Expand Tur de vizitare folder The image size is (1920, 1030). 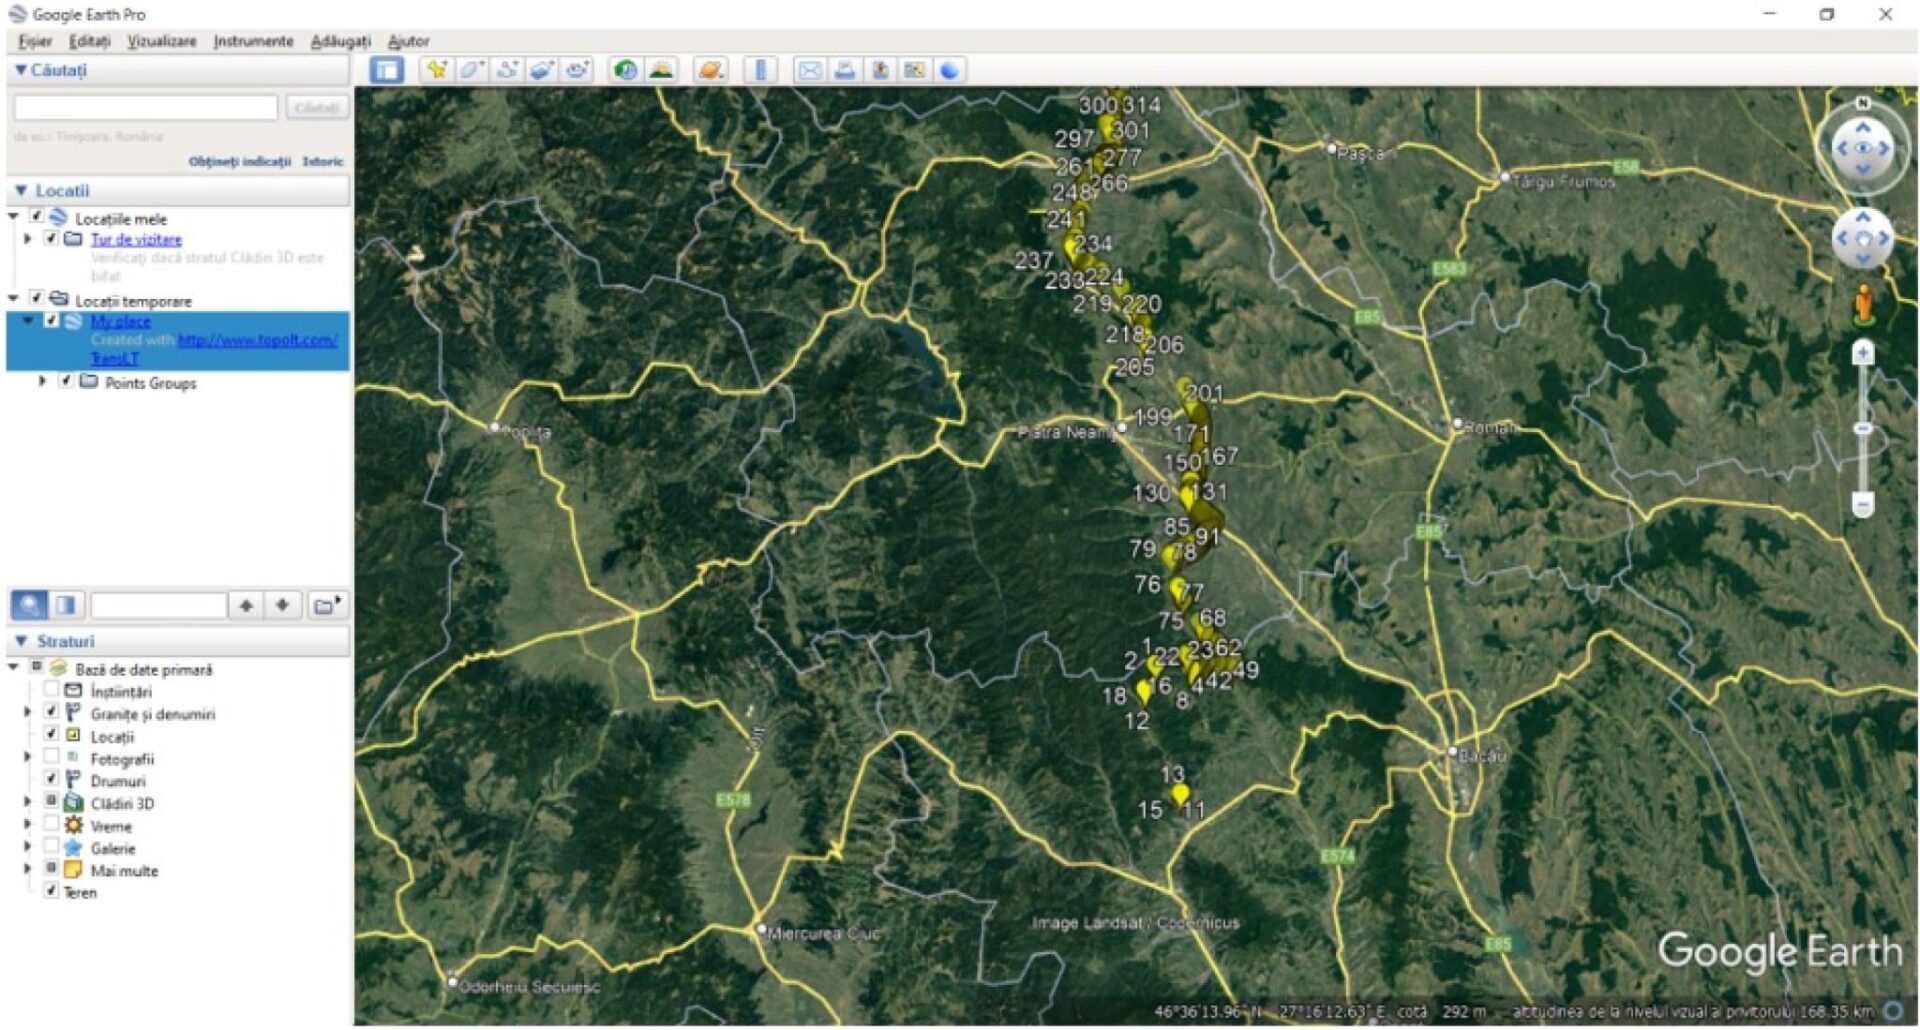[28, 239]
